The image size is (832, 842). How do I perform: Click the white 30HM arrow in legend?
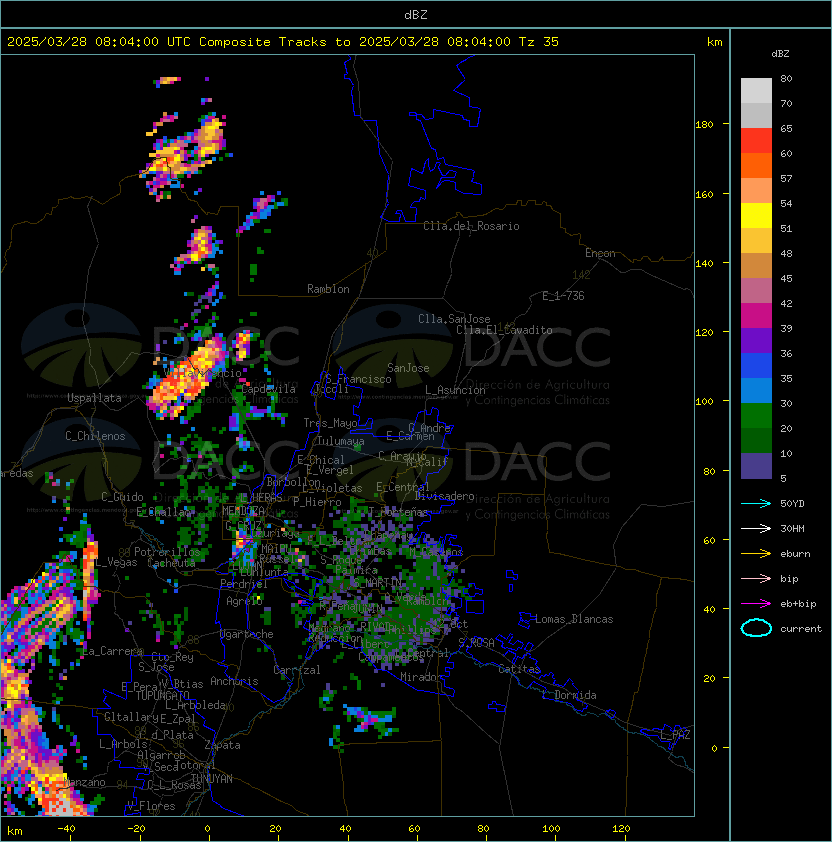point(756,528)
